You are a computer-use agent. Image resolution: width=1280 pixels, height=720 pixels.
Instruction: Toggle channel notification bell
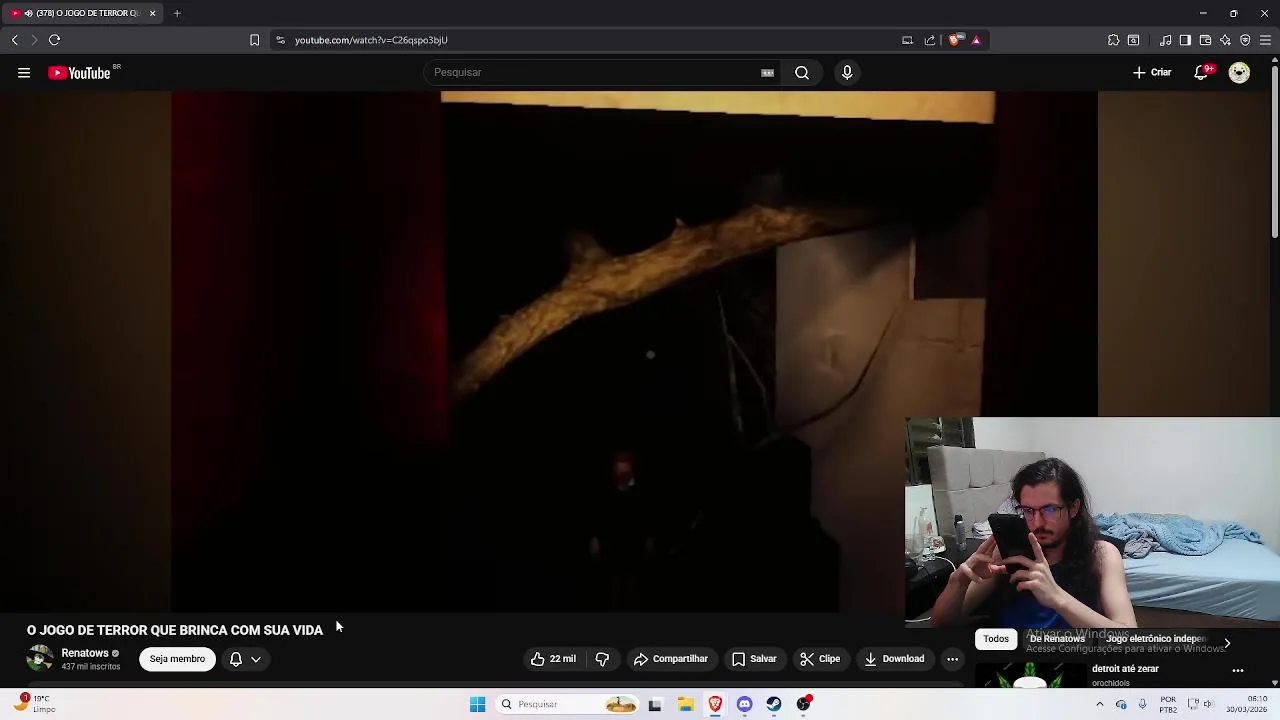(236, 659)
